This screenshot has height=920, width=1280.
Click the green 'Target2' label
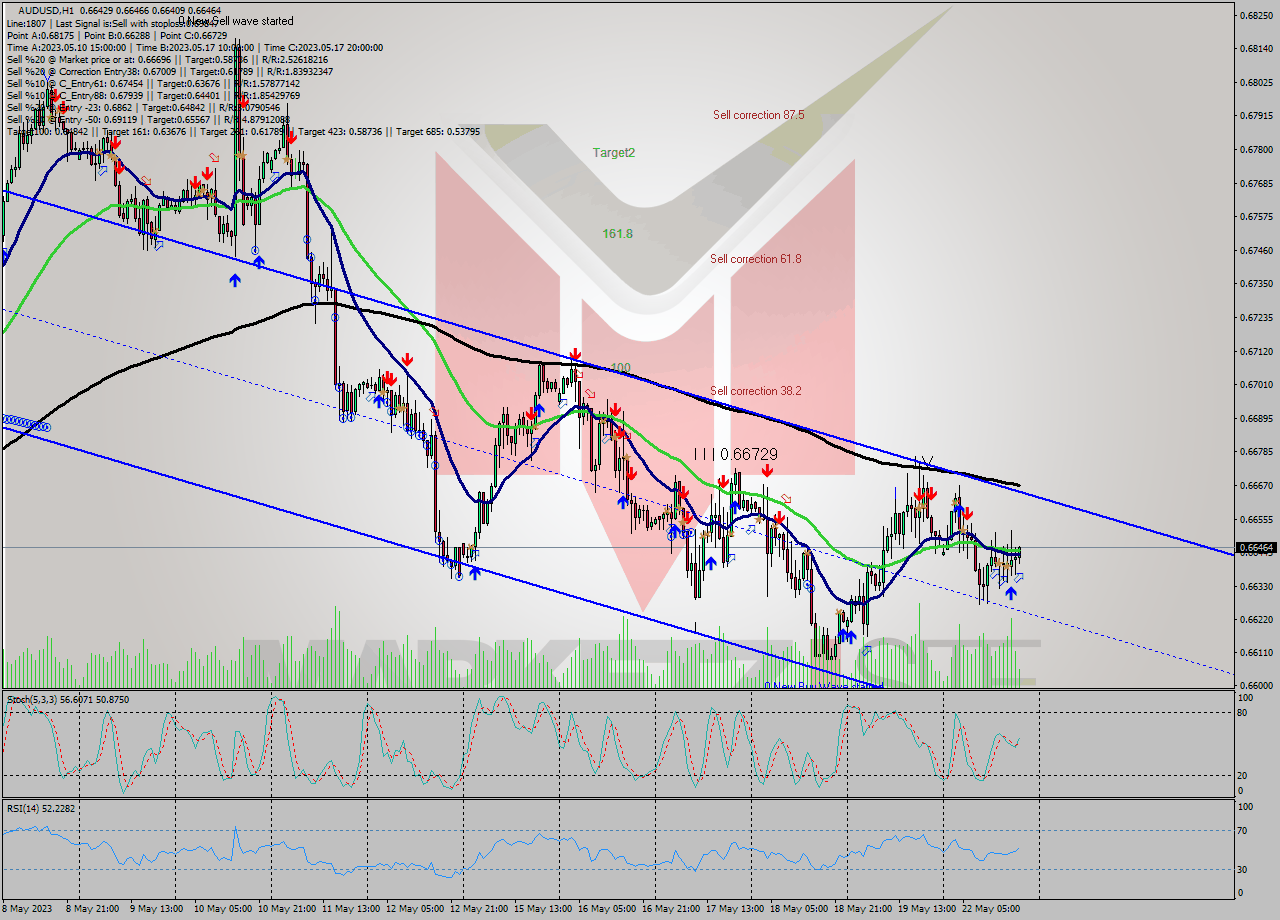point(613,153)
